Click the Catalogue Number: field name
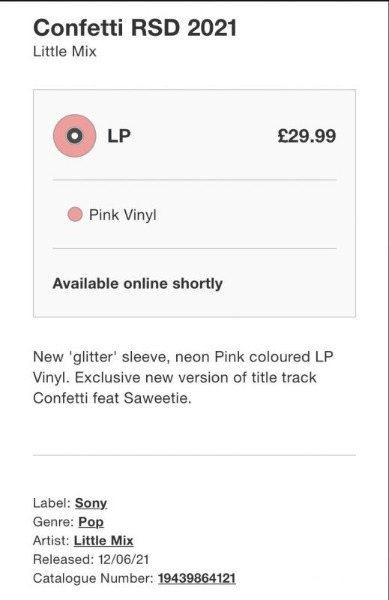 pyautogui.click(x=93, y=578)
